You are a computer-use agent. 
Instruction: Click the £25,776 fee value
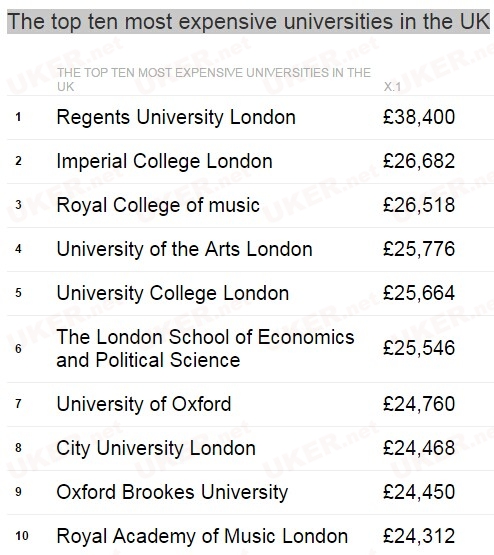pyautogui.click(x=419, y=249)
